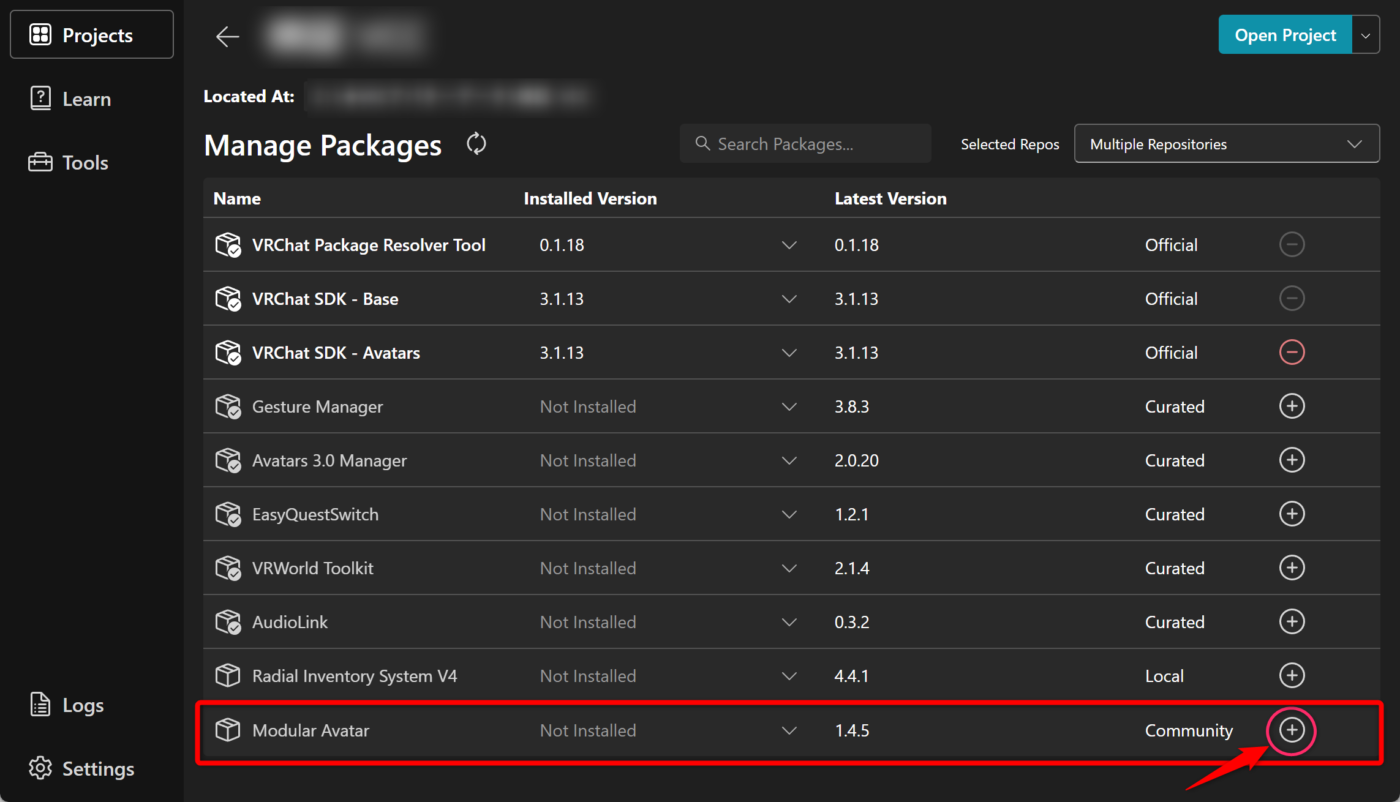The image size is (1400, 802).
Task: Click the AudioLink package name
Action: pyautogui.click(x=290, y=623)
